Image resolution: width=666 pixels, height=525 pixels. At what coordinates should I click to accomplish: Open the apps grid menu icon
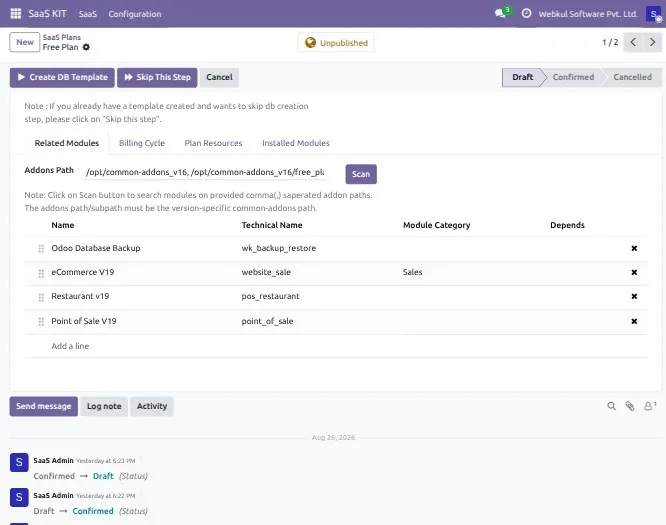coord(16,14)
